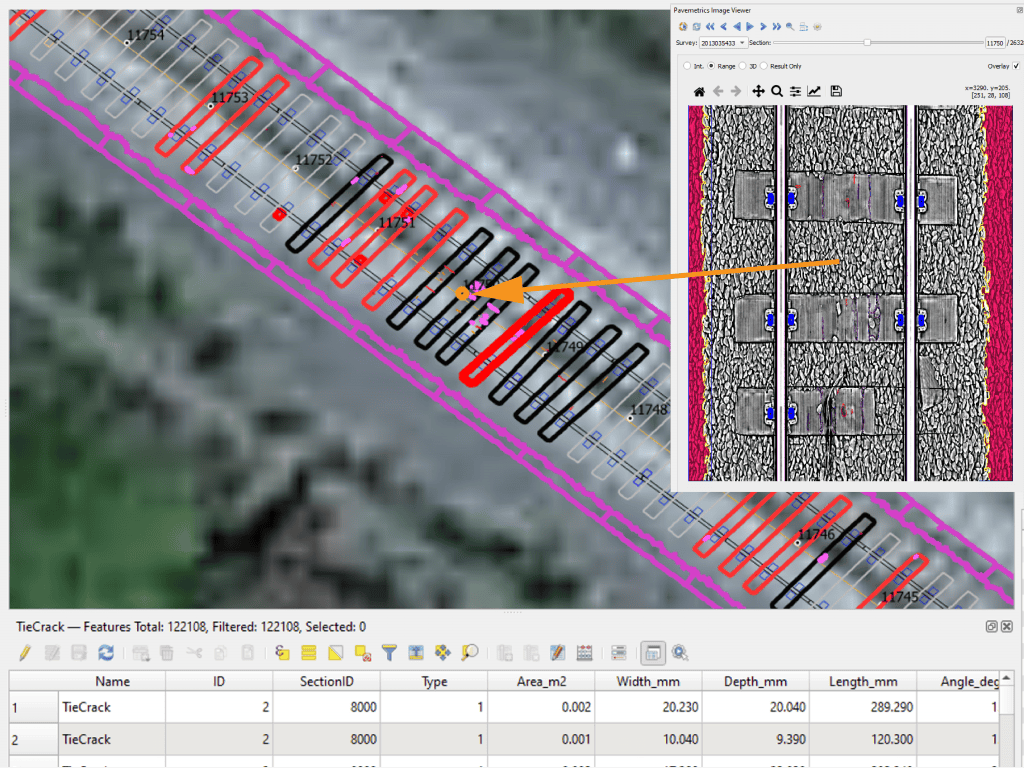The height and width of the screenshot is (768, 1024).
Task: Click the section number input field
Action: click(995, 43)
